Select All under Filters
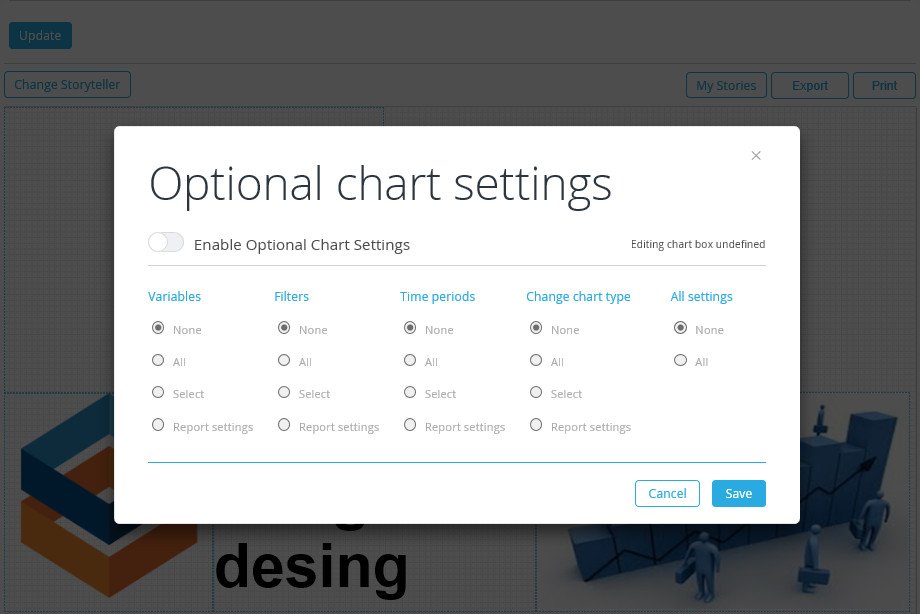The width and height of the screenshot is (920, 614). tap(284, 360)
